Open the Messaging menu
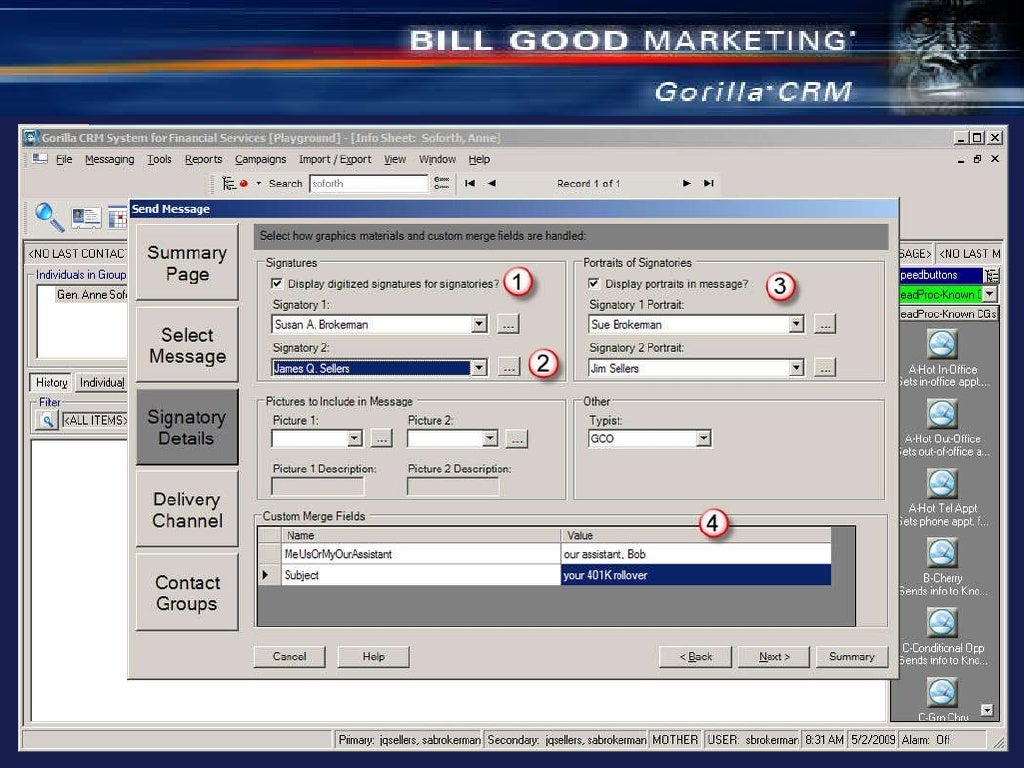The image size is (1024, 768). 109,159
